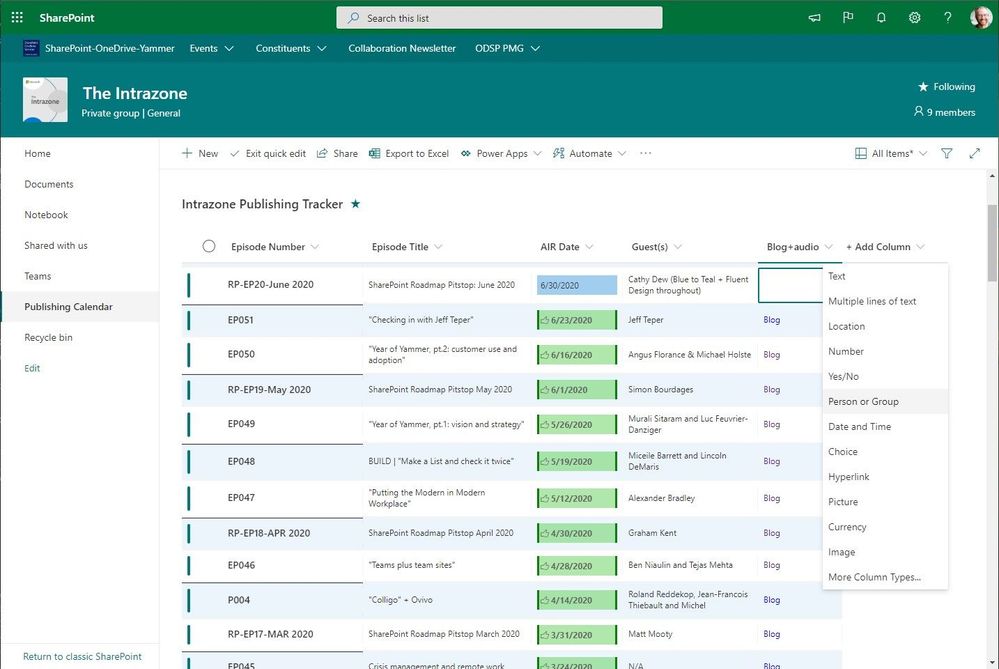Screen dimensions: 999x669
Task: Open the app launcher waffle icon
Action: [17, 17]
